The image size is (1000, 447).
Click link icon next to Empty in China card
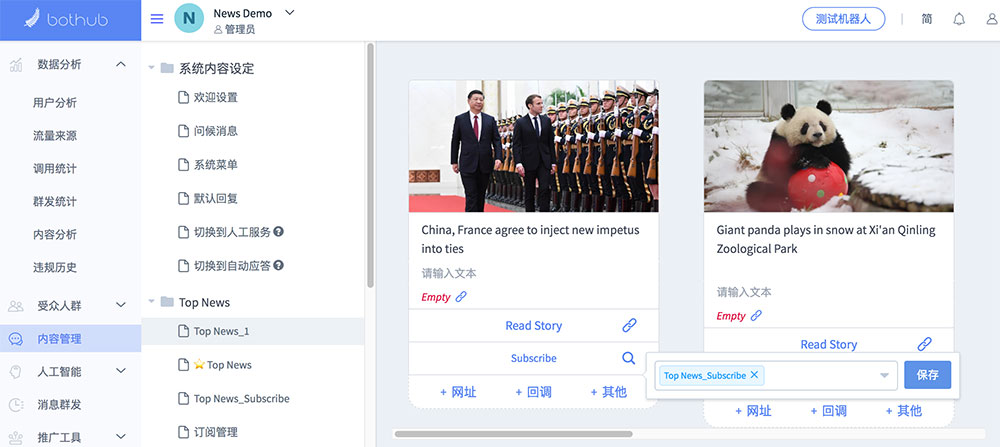pyautogui.click(x=461, y=297)
